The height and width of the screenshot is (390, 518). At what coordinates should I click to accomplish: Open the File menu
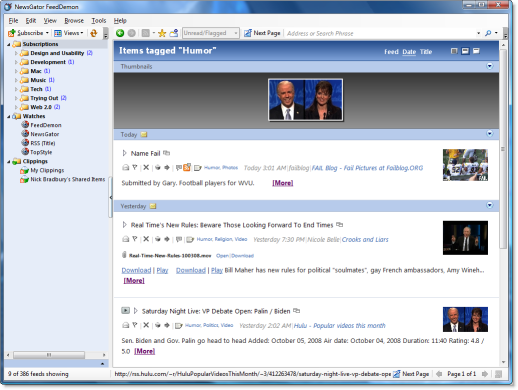coord(13,21)
